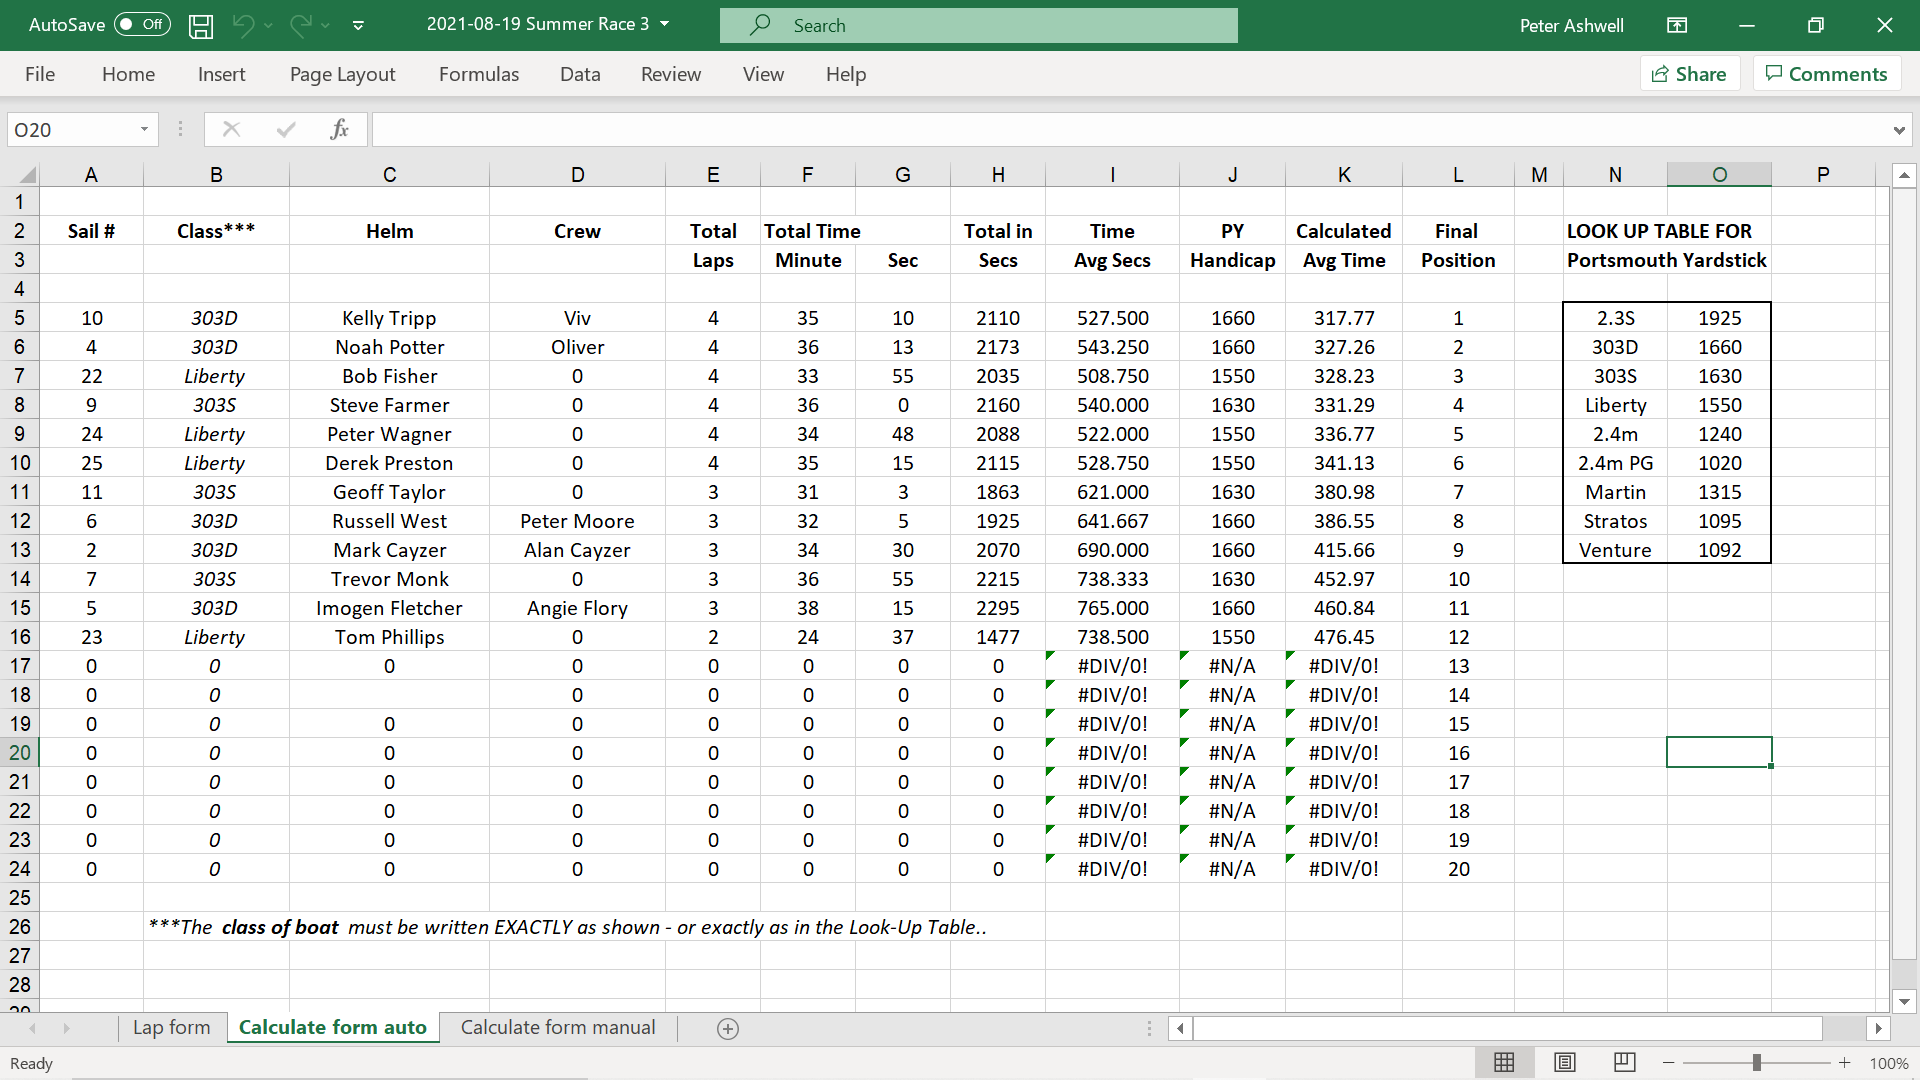The width and height of the screenshot is (1920, 1080).
Task: Switch to Page Break Preview icon
Action: tap(1625, 1063)
